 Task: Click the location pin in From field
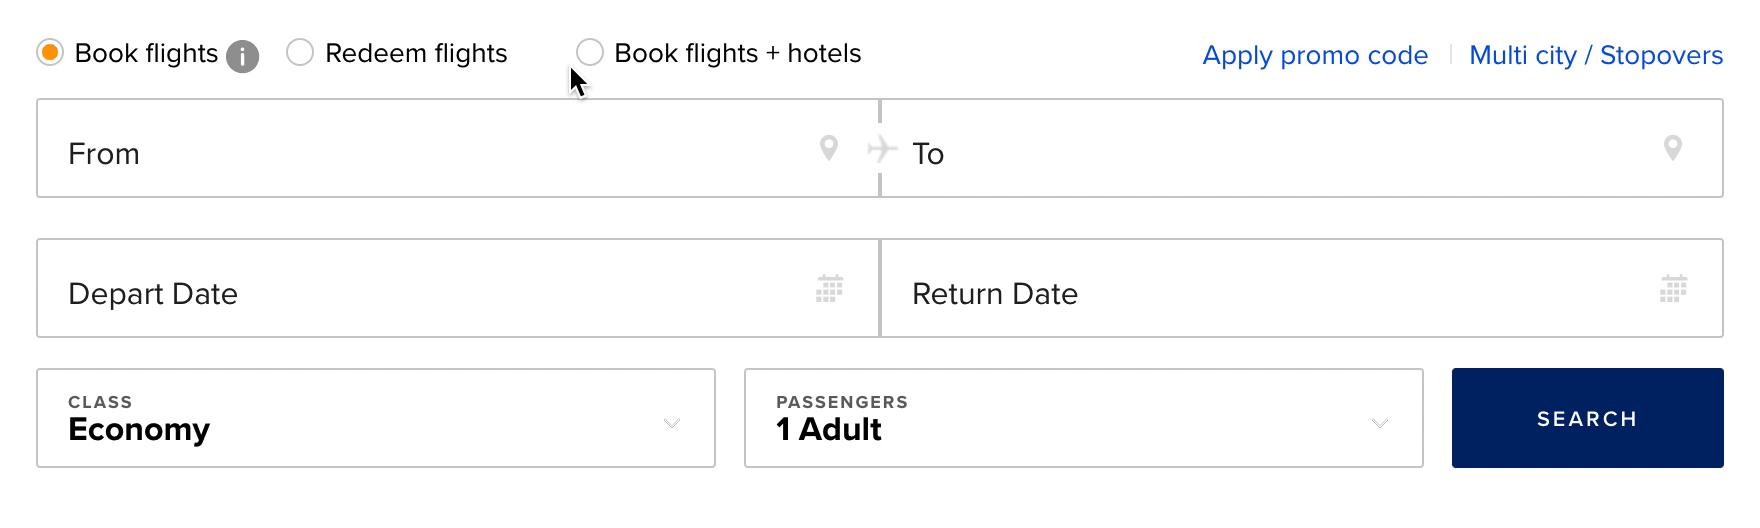[828, 148]
